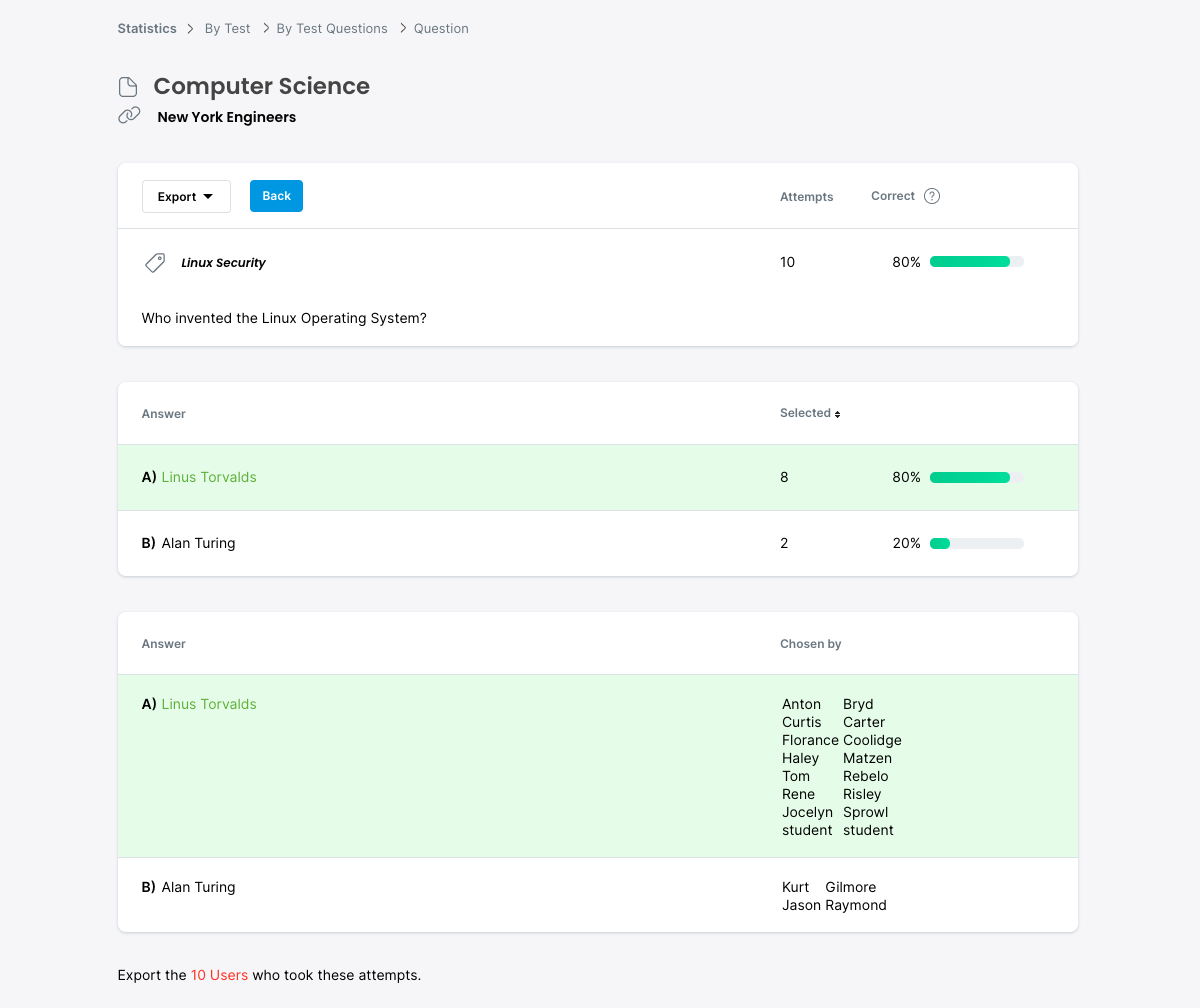The image size is (1200, 1008).
Task: Select the Question breadcrumb item
Action: (441, 29)
